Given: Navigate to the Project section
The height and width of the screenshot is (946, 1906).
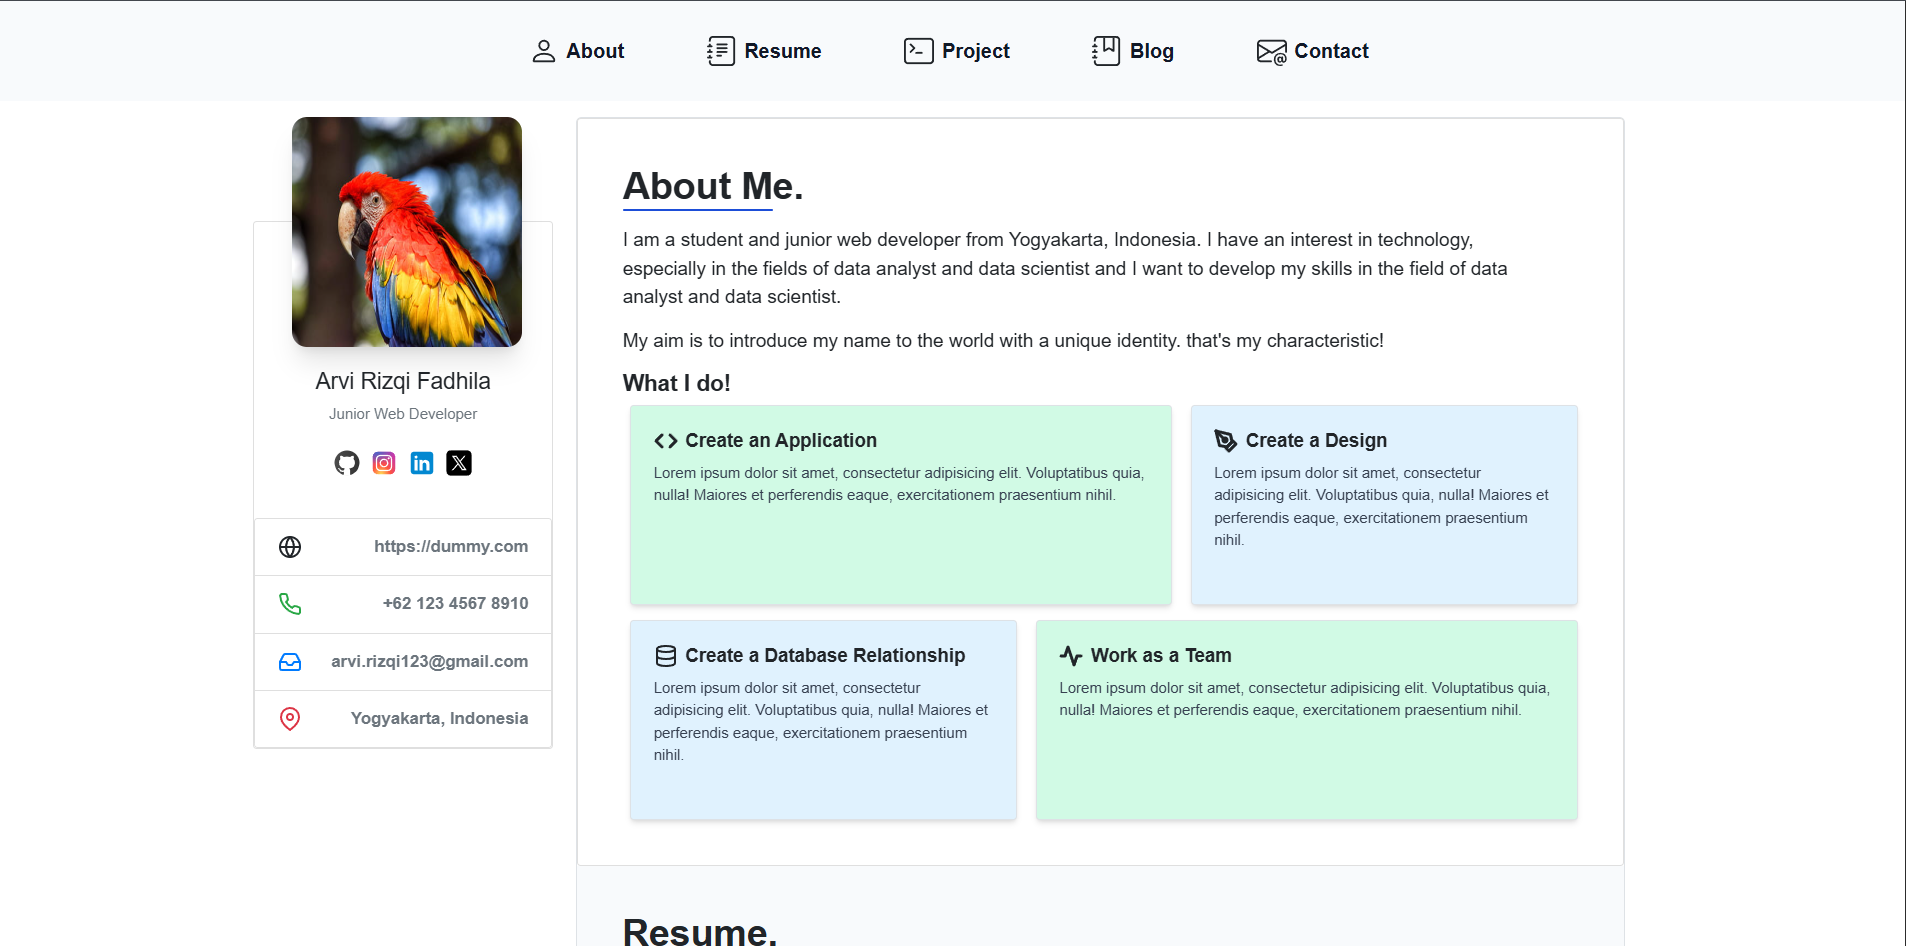Looking at the screenshot, I should [956, 51].
